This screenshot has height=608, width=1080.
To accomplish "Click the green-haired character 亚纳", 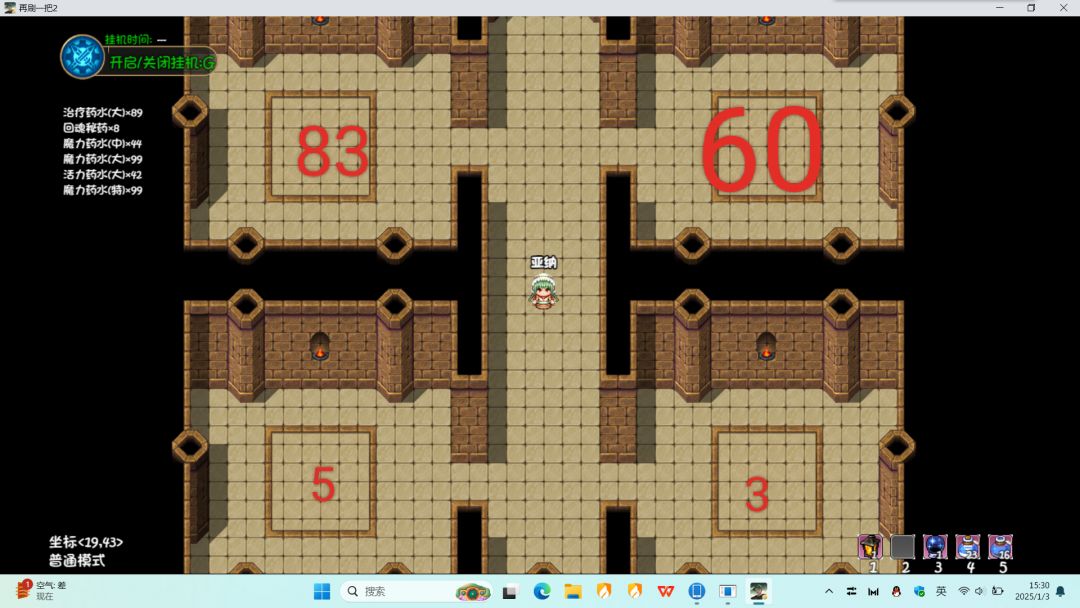I will point(543,291).
